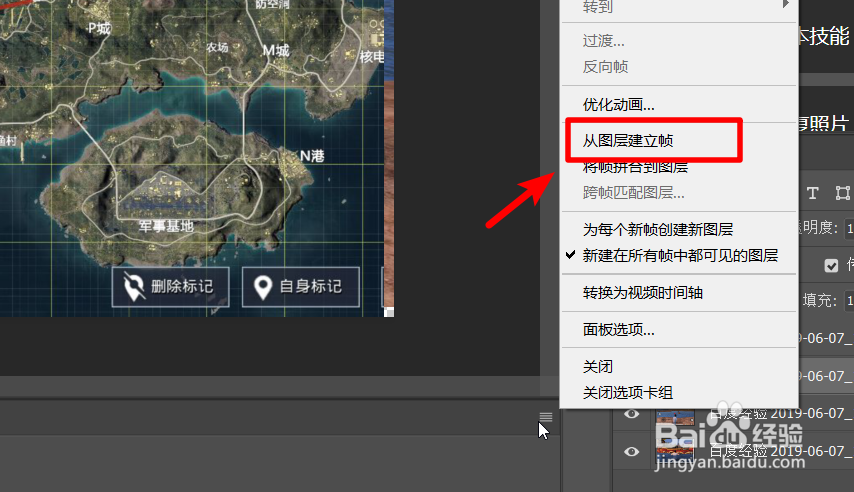The width and height of the screenshot is (854, 492).
Task: Click the 自身标记 button on the map
Action: (x=301, y=287)
